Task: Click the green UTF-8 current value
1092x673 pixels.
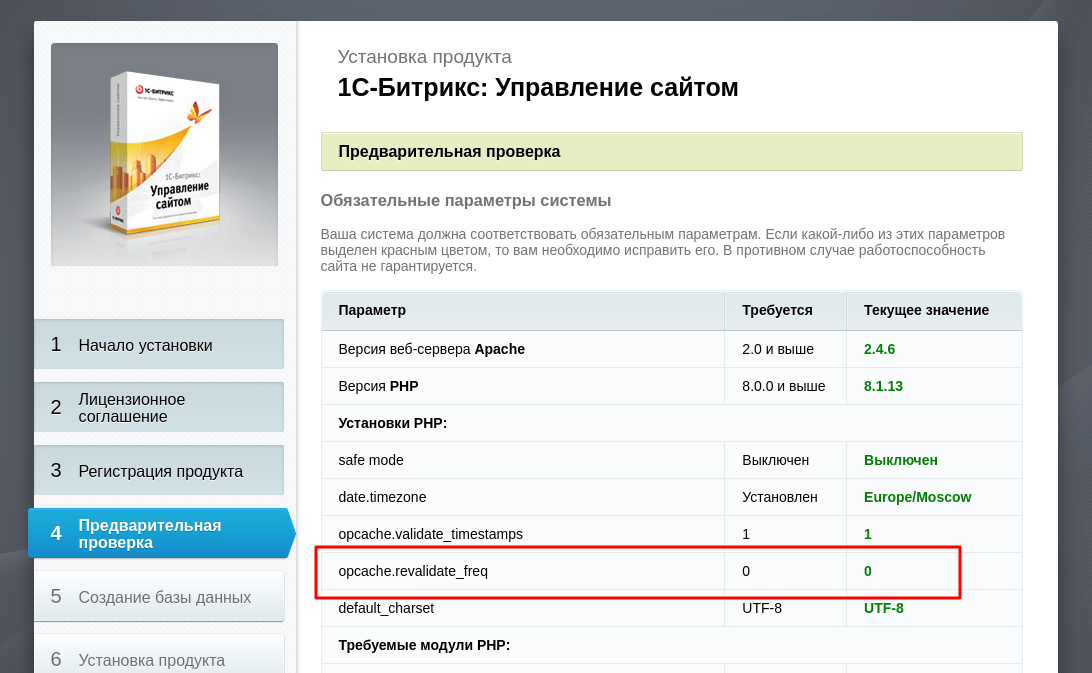Action: tap(883, 608)
